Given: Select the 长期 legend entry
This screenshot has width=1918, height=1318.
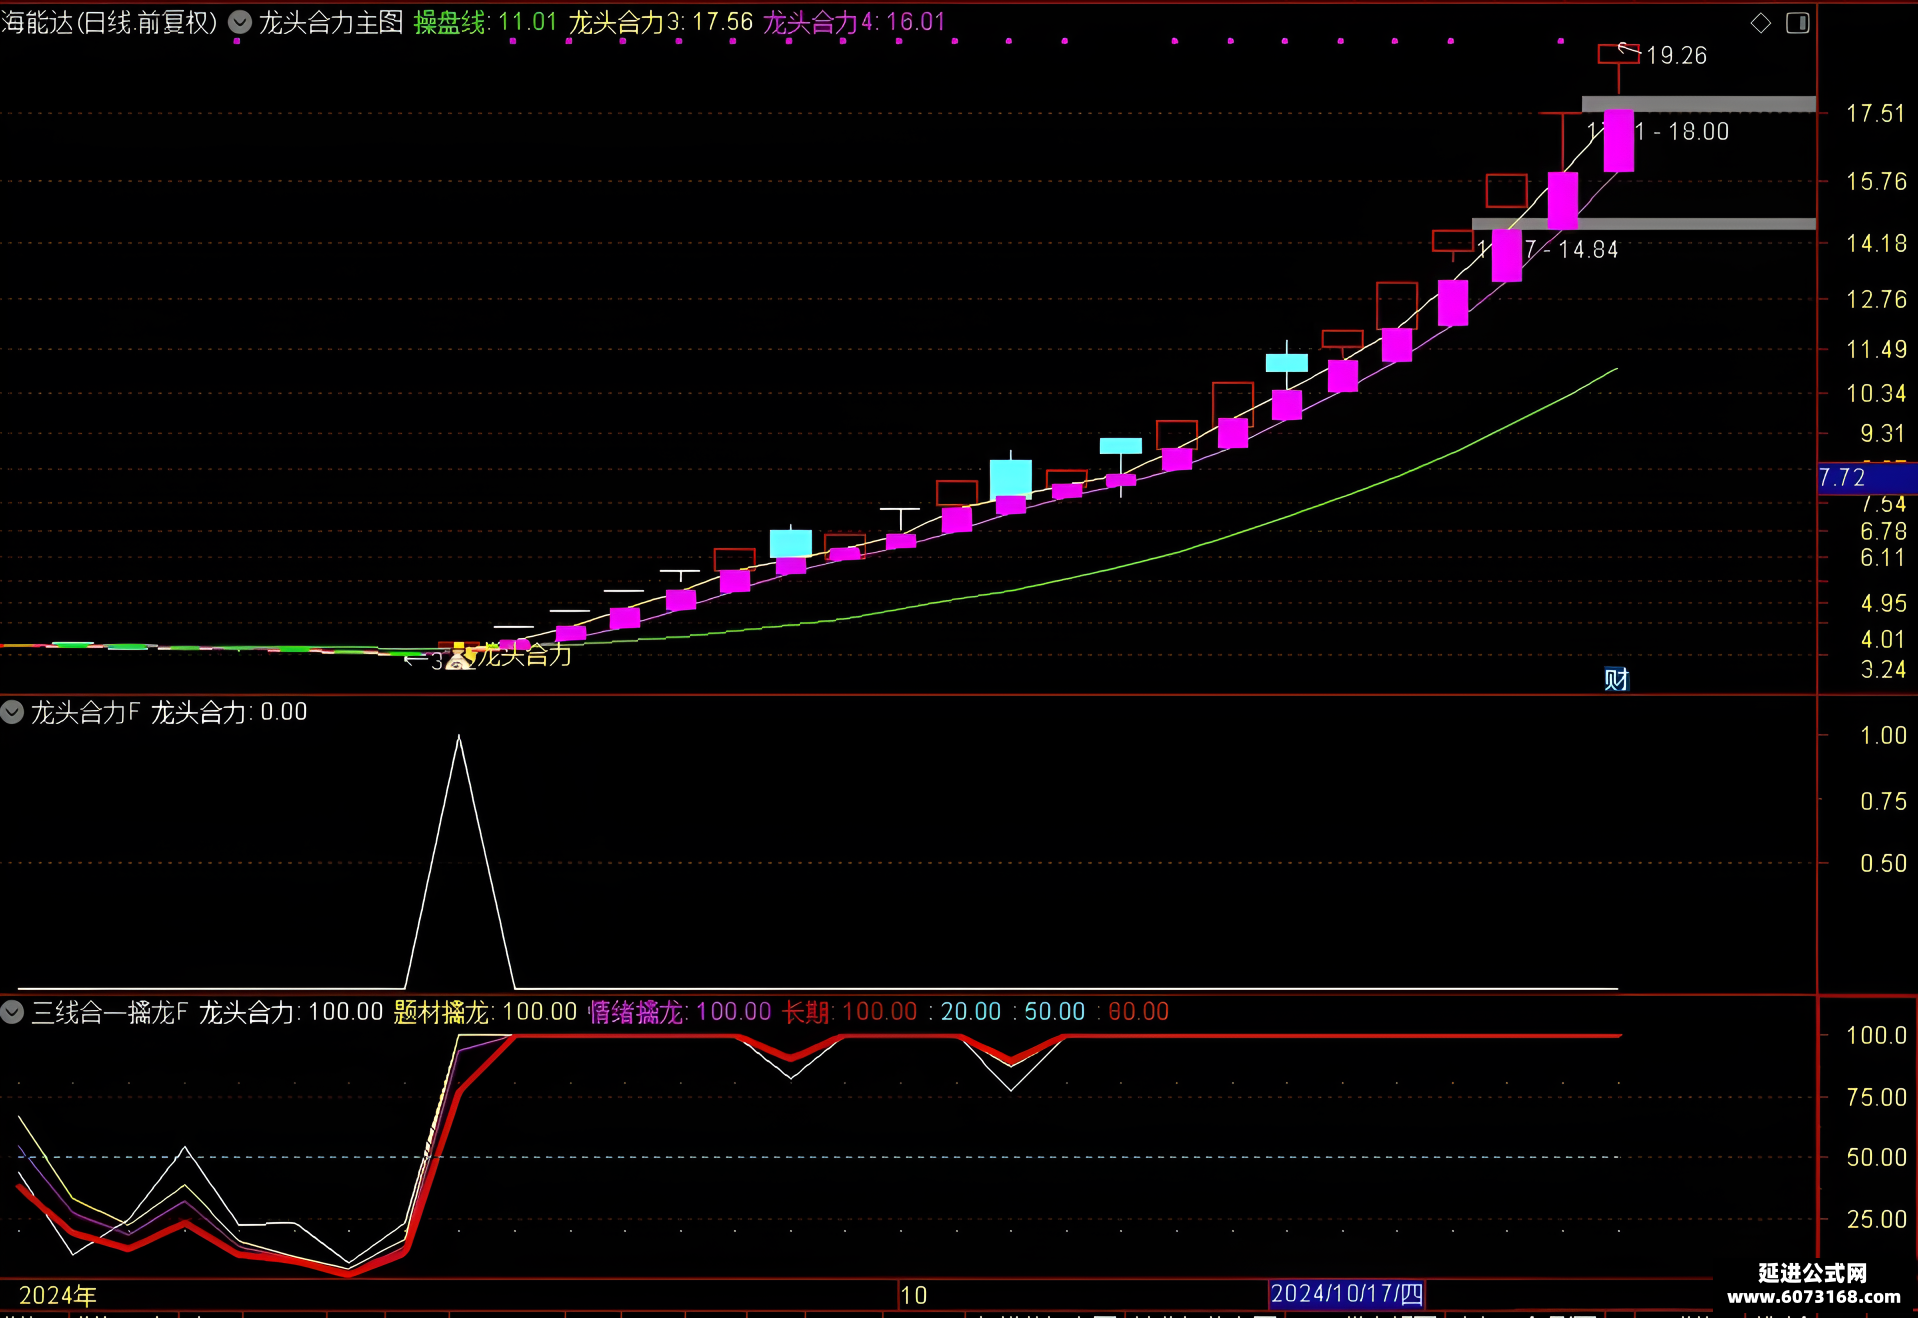Looking at the screenshot, I should (x=850, y=1012).
